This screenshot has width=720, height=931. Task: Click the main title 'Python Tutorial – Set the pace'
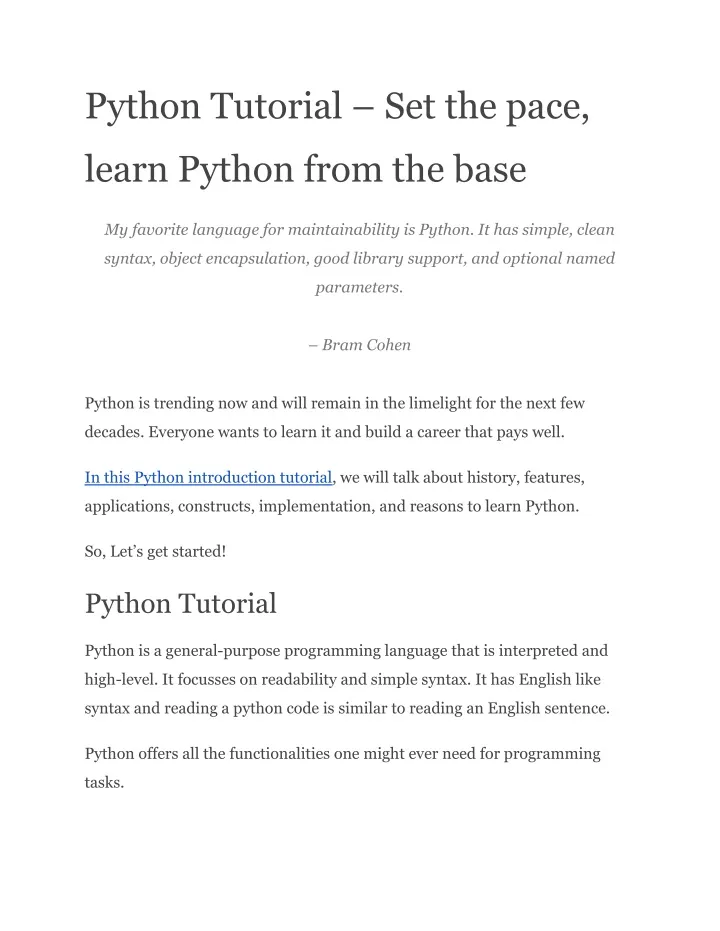point(337,107)
